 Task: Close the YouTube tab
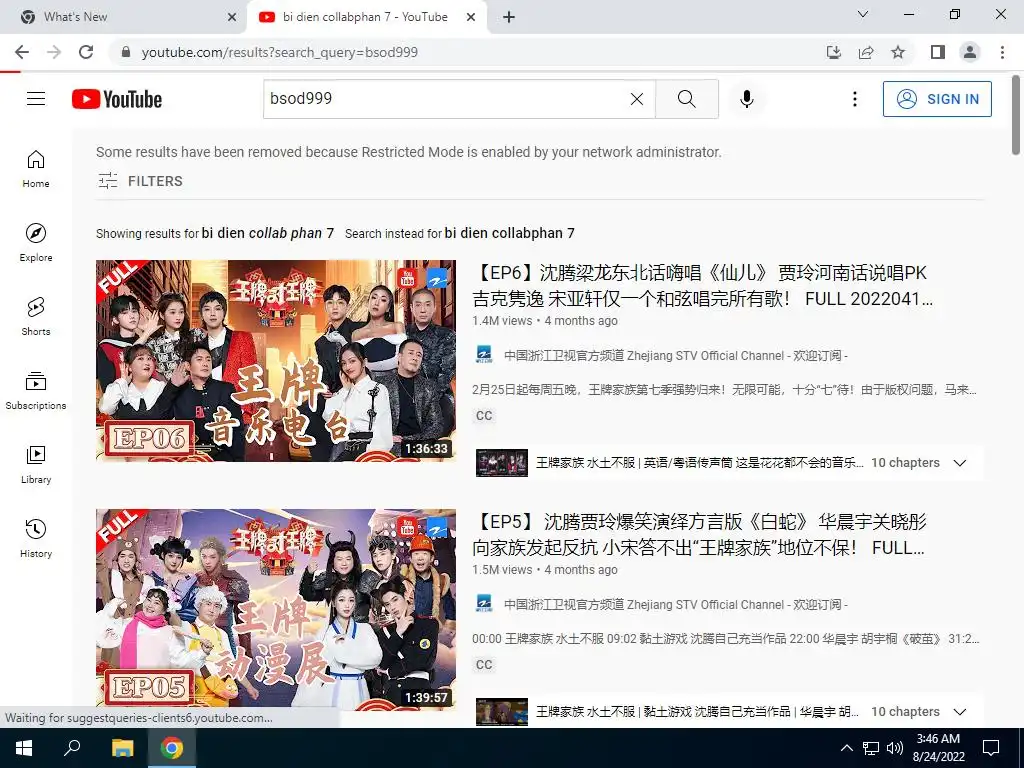tap(471, 17)
